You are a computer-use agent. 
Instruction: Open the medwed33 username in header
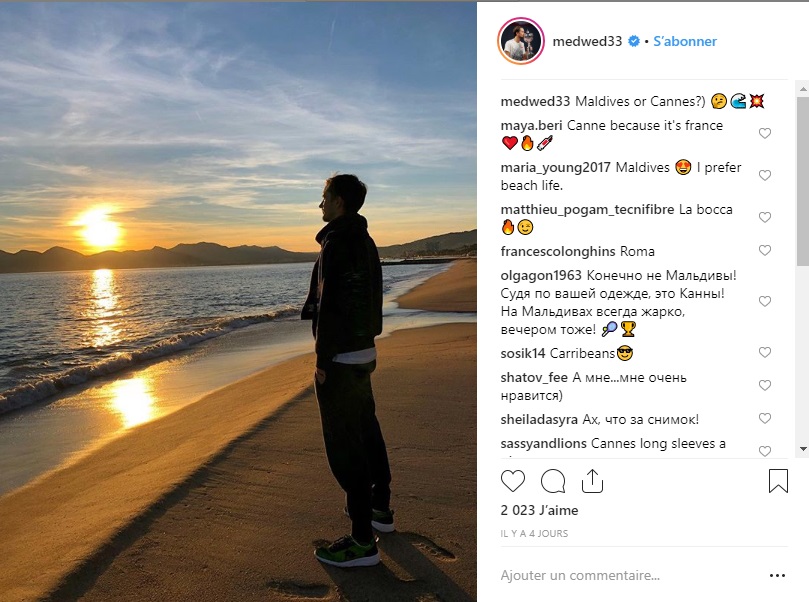[x=587, y=41]
